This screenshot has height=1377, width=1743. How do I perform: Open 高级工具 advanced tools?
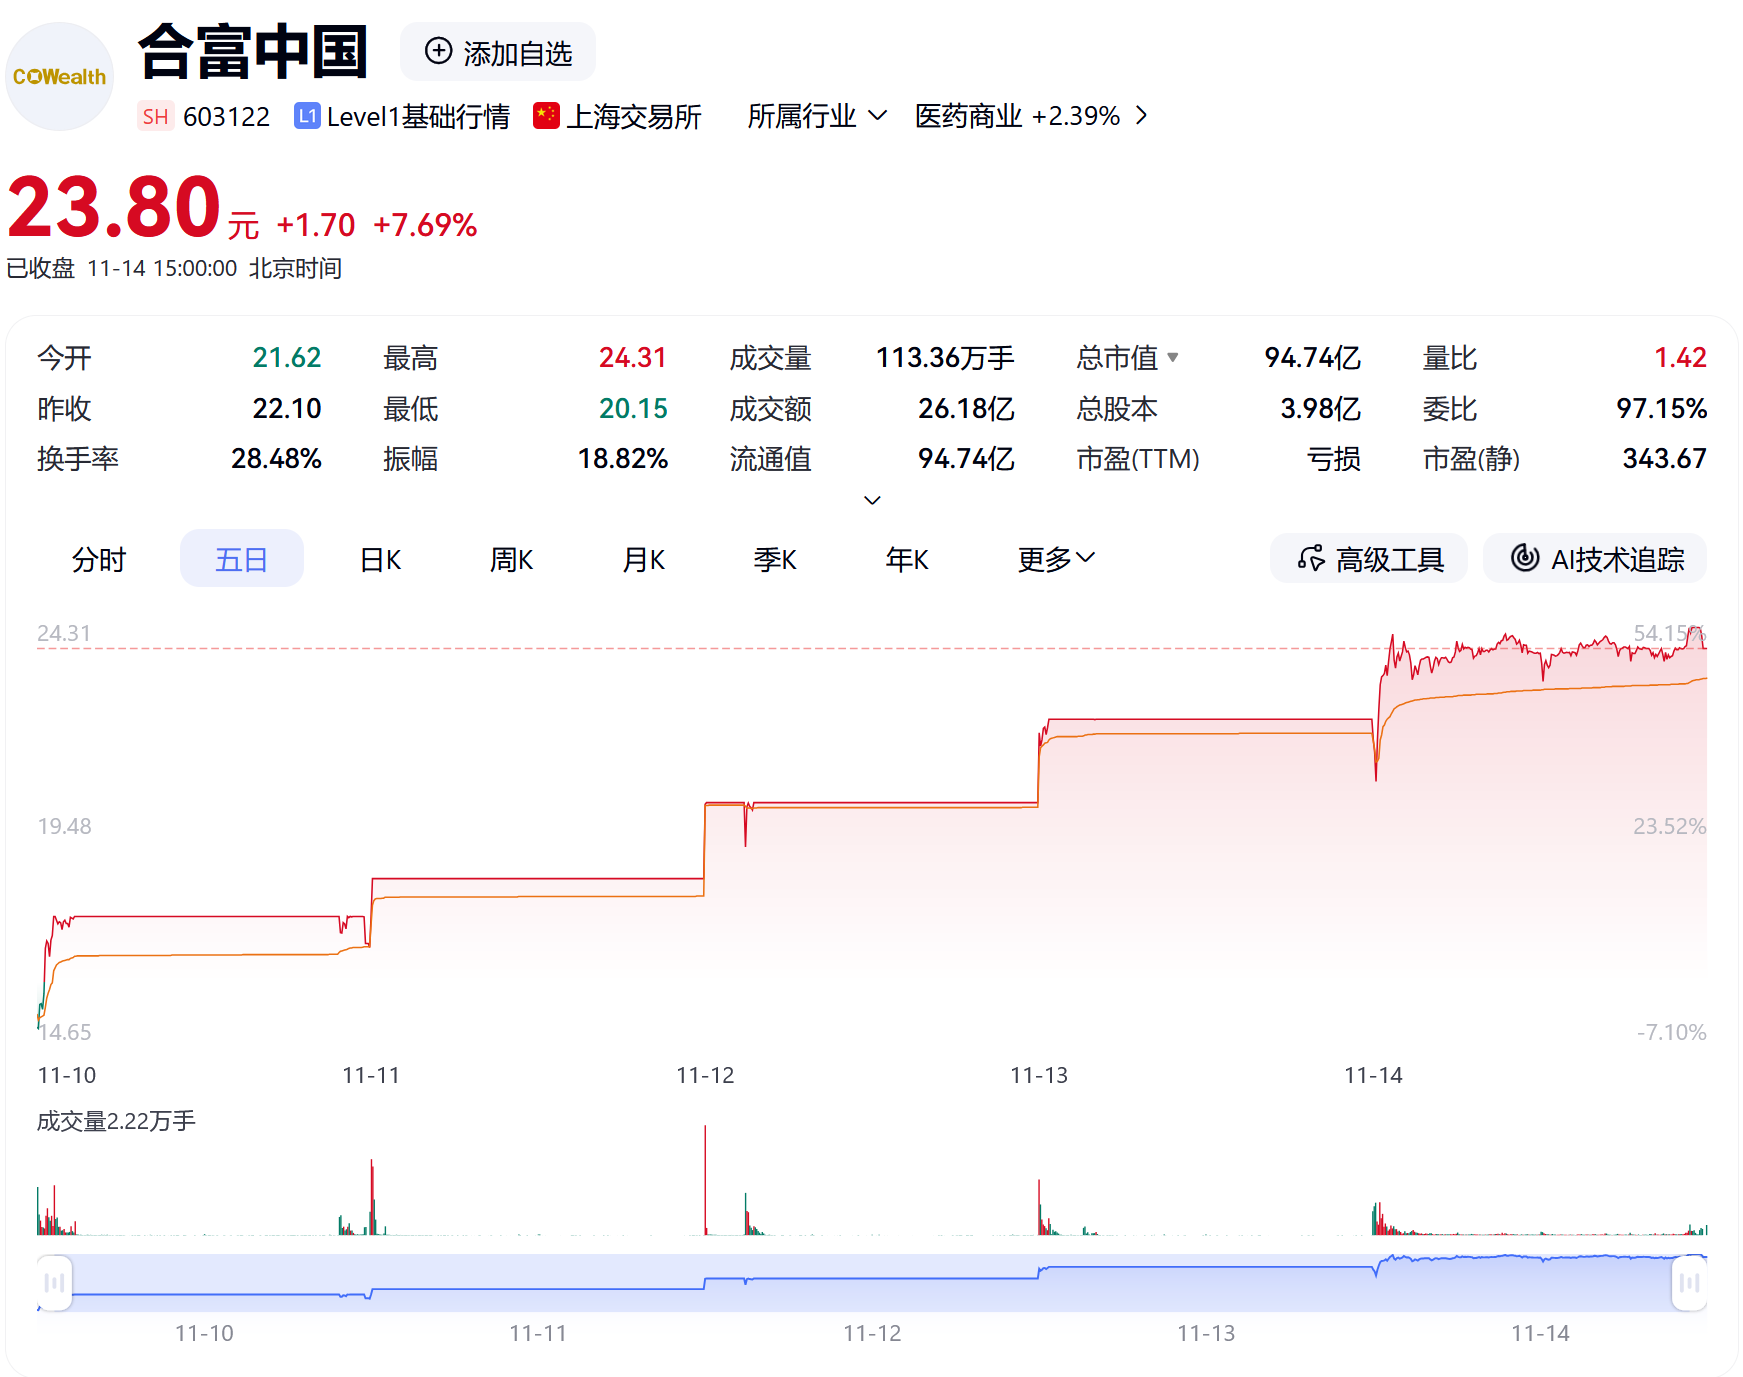[x=1369, y=558]
